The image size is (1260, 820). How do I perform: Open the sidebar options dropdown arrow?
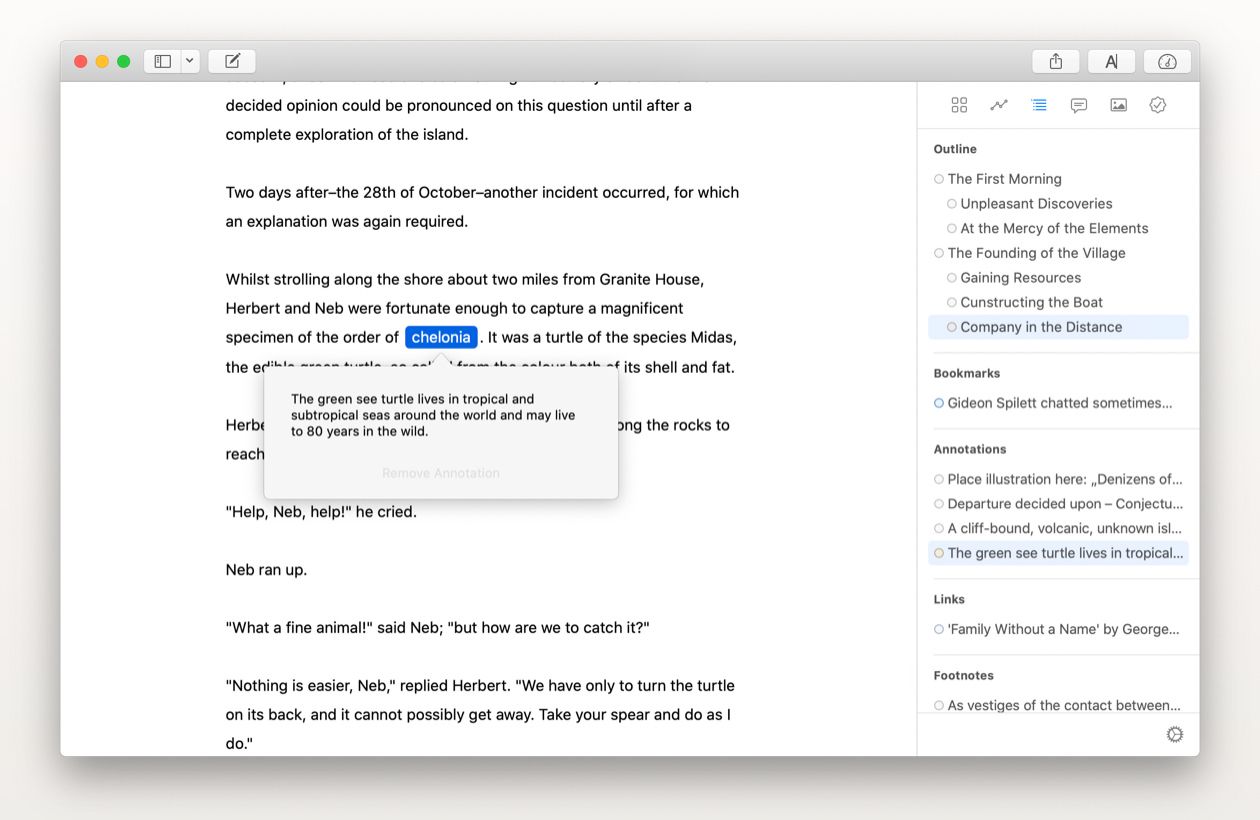pos(190,62)
